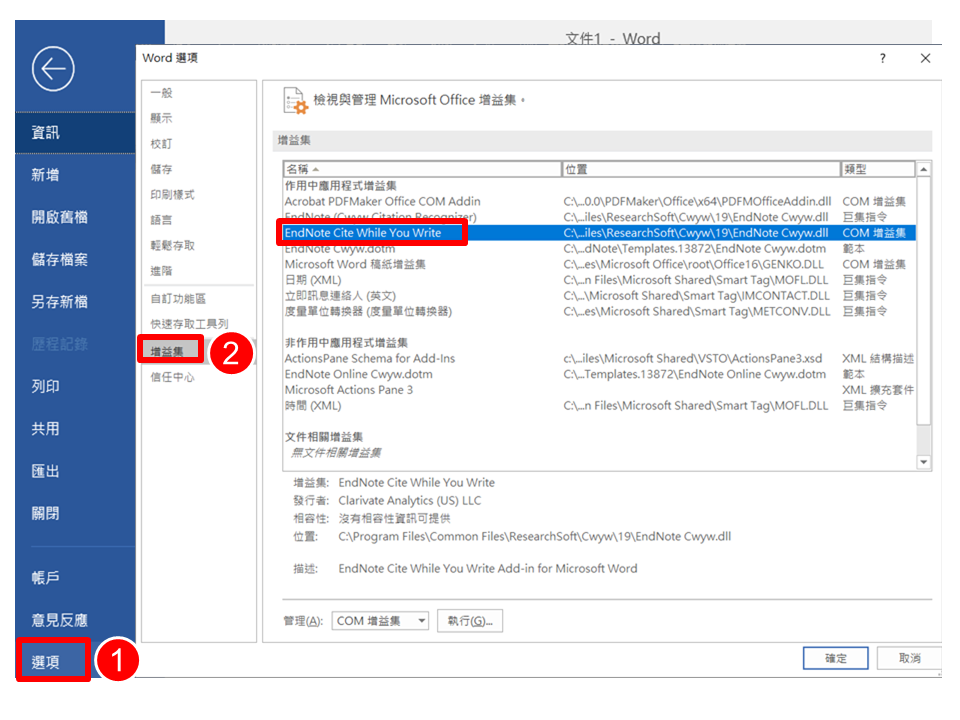Select the 顯示 options category
Viewport: 960px width, 720px height.
click(198, 118)
